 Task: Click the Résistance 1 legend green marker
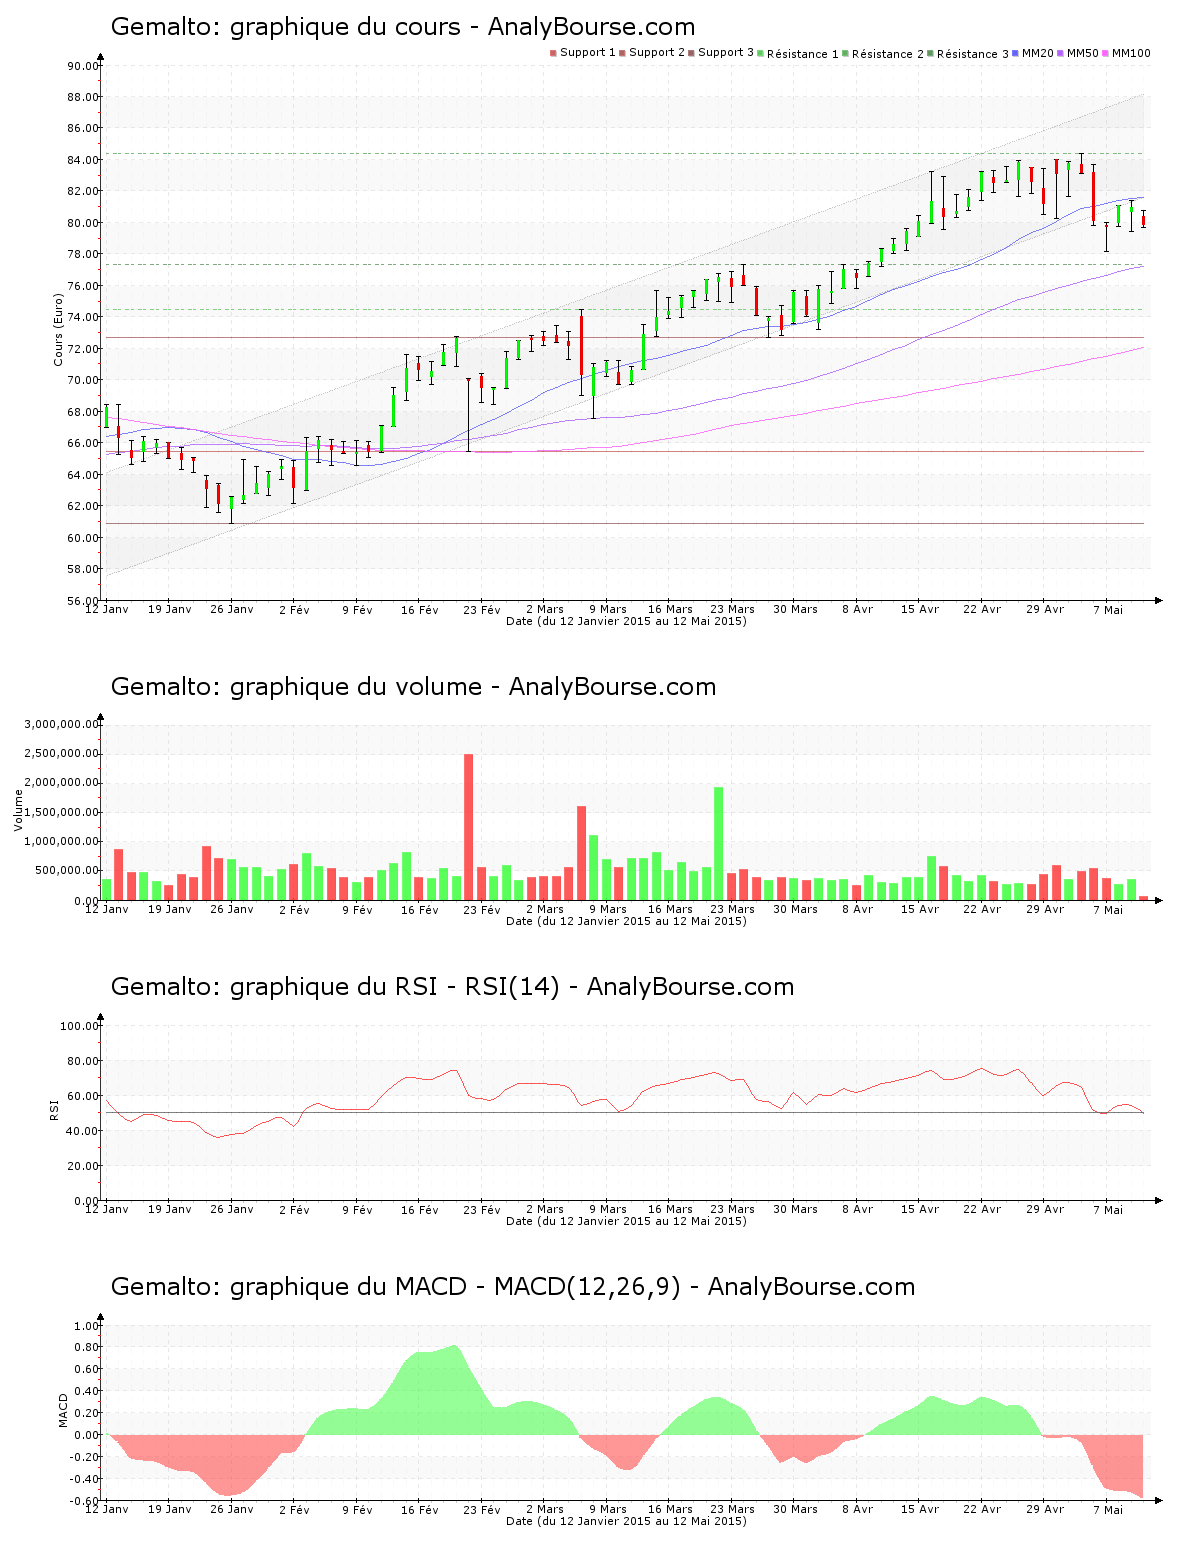coord(761,53)
